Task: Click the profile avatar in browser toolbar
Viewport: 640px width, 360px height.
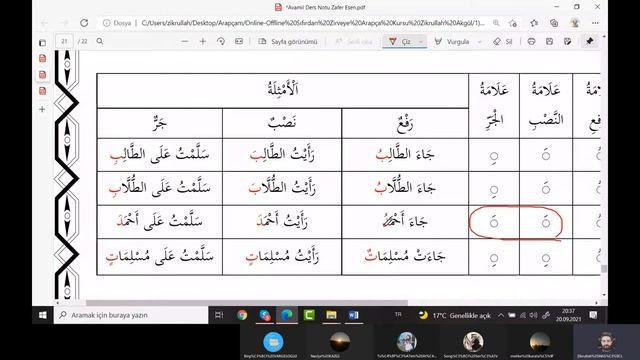Action: pyautogui.click(x=575, y=23)
